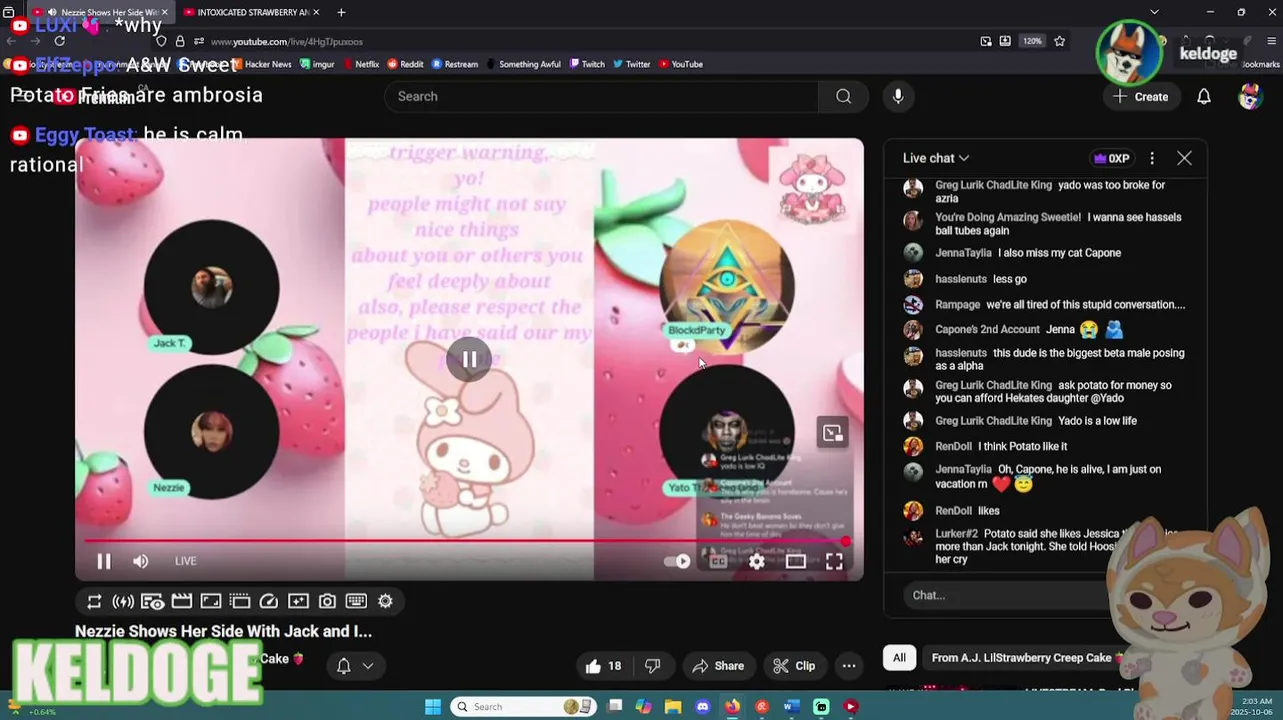Open the live chat options menu

(1152, 158)
